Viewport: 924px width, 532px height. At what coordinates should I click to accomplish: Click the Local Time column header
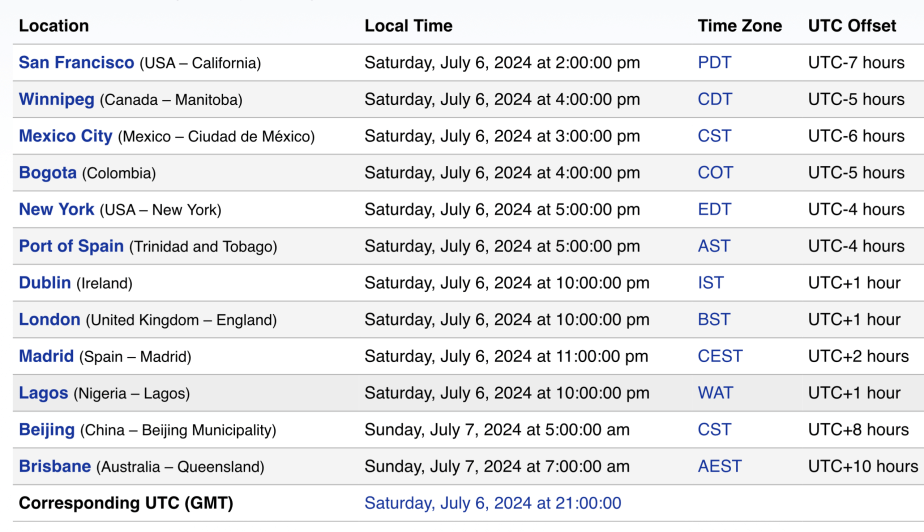click(x=408, y=26)
